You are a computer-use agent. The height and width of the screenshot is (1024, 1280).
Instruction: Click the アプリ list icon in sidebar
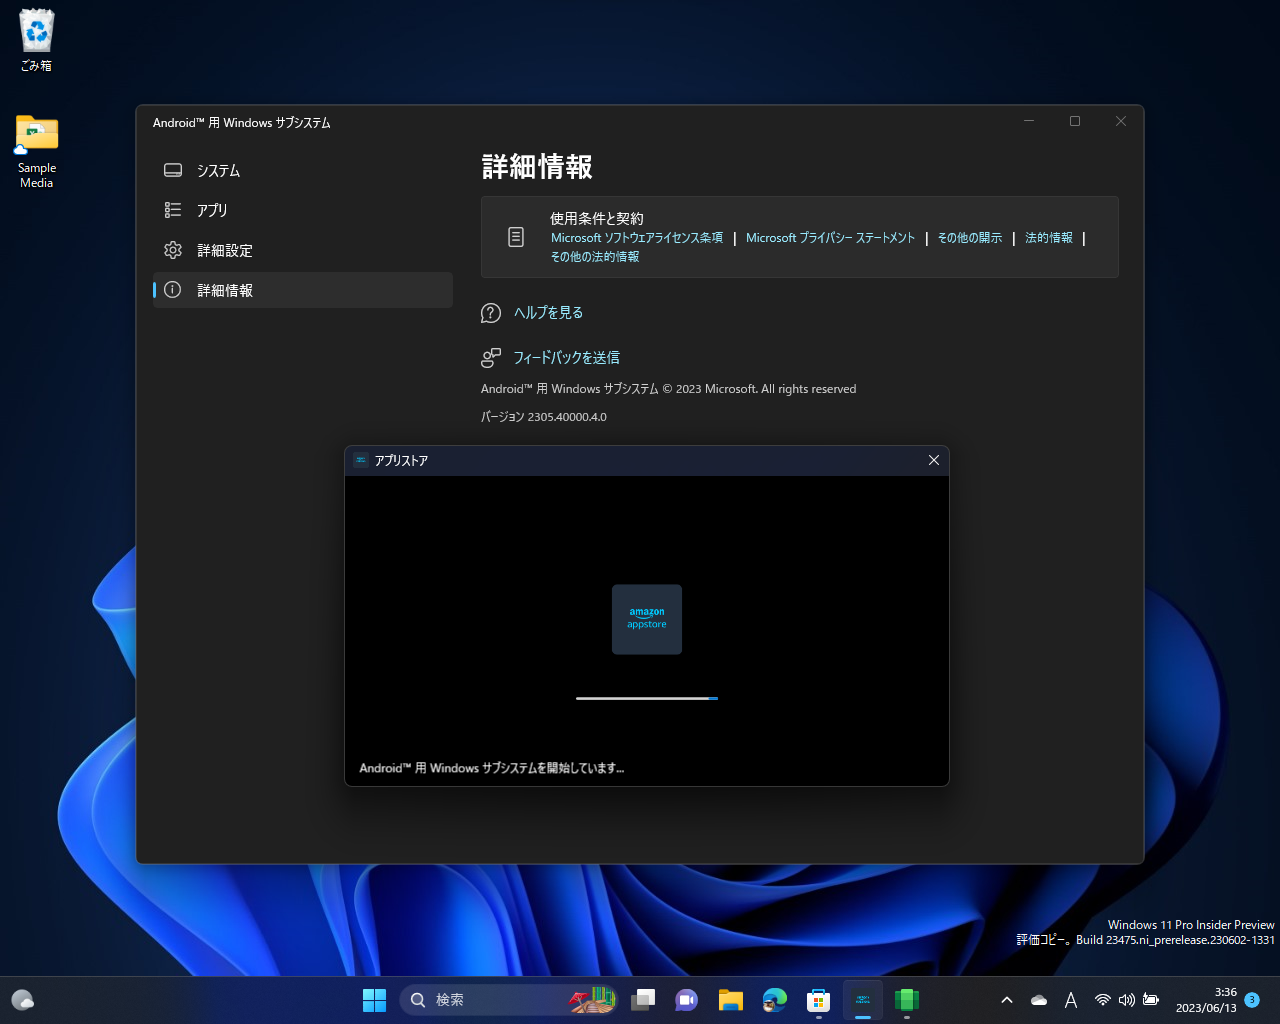tap(173, 210)
